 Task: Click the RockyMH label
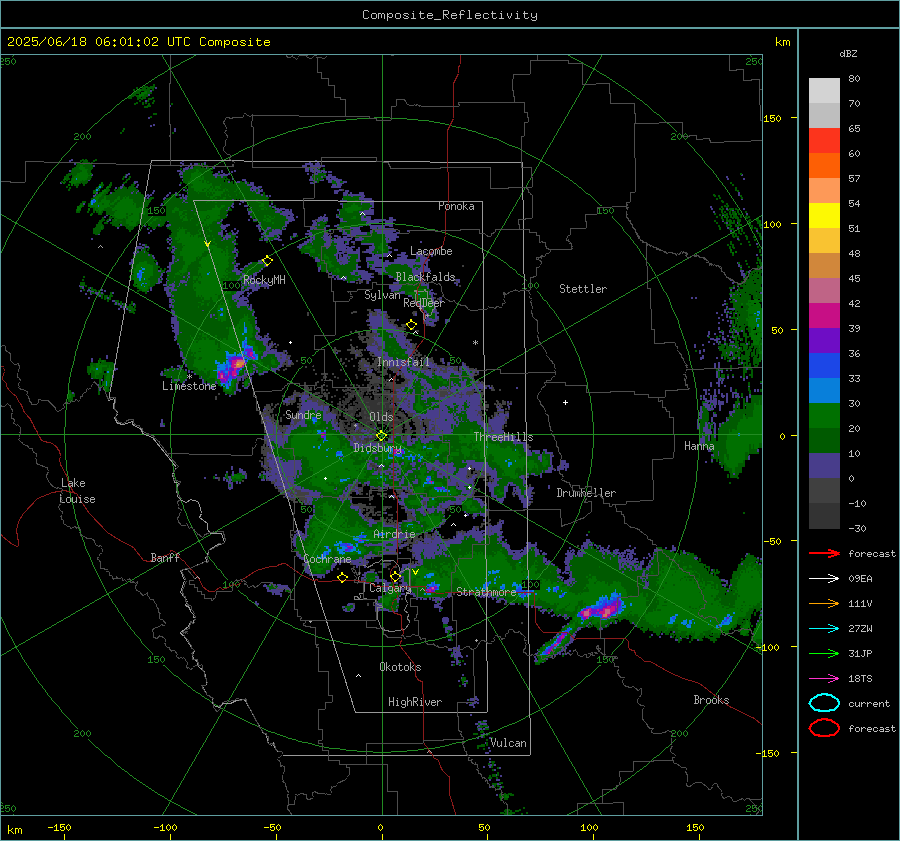tap(264, 280)
